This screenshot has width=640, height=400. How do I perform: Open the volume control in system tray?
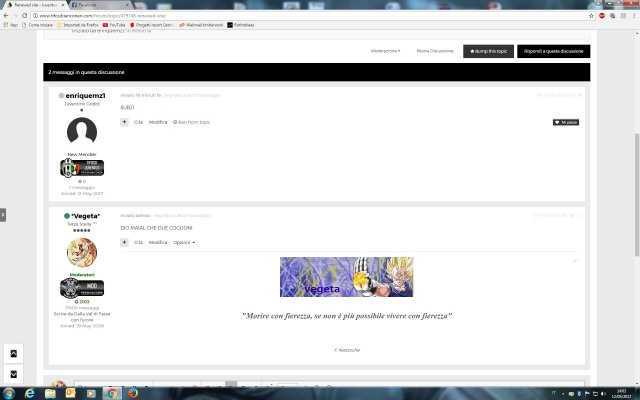[603, 393]
